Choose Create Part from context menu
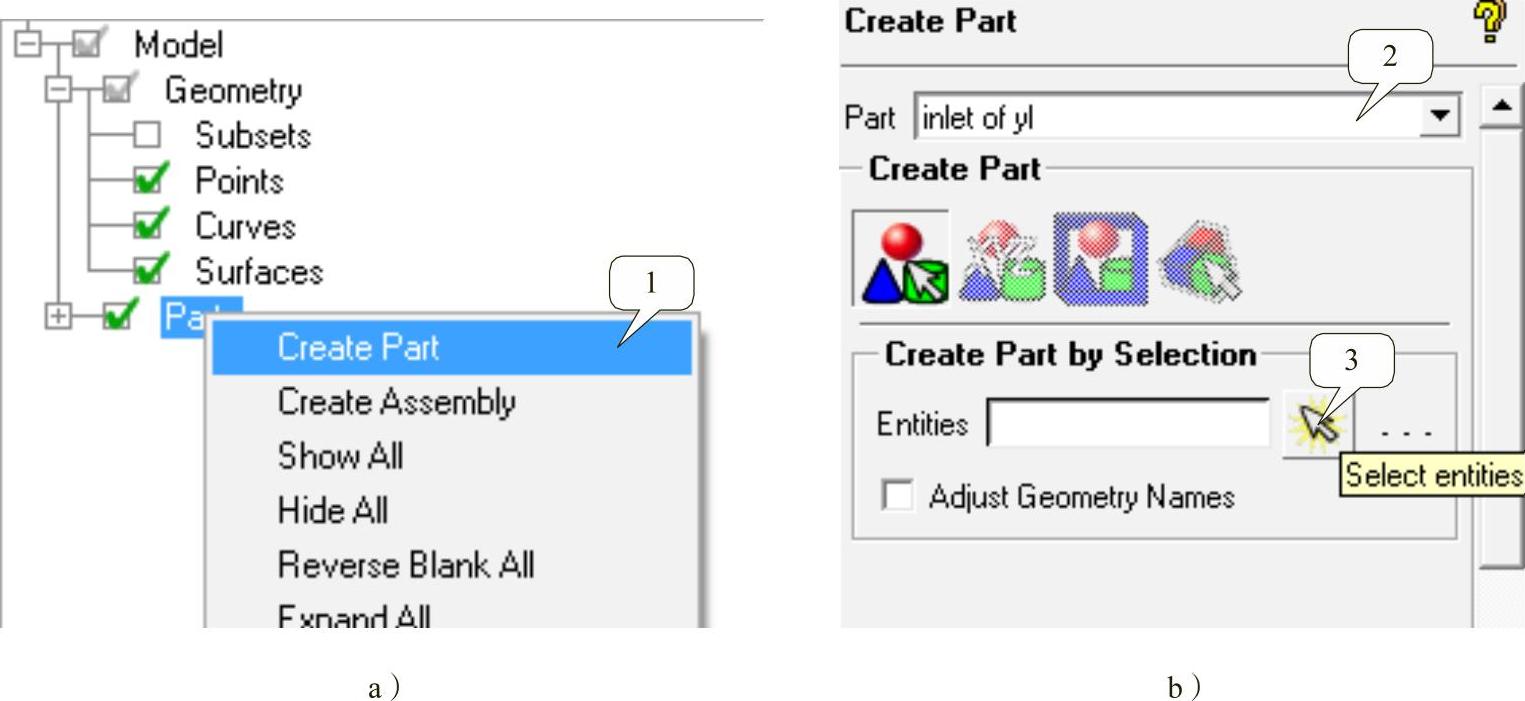This screenshot has width=1525, height=701. coord(451,348)
